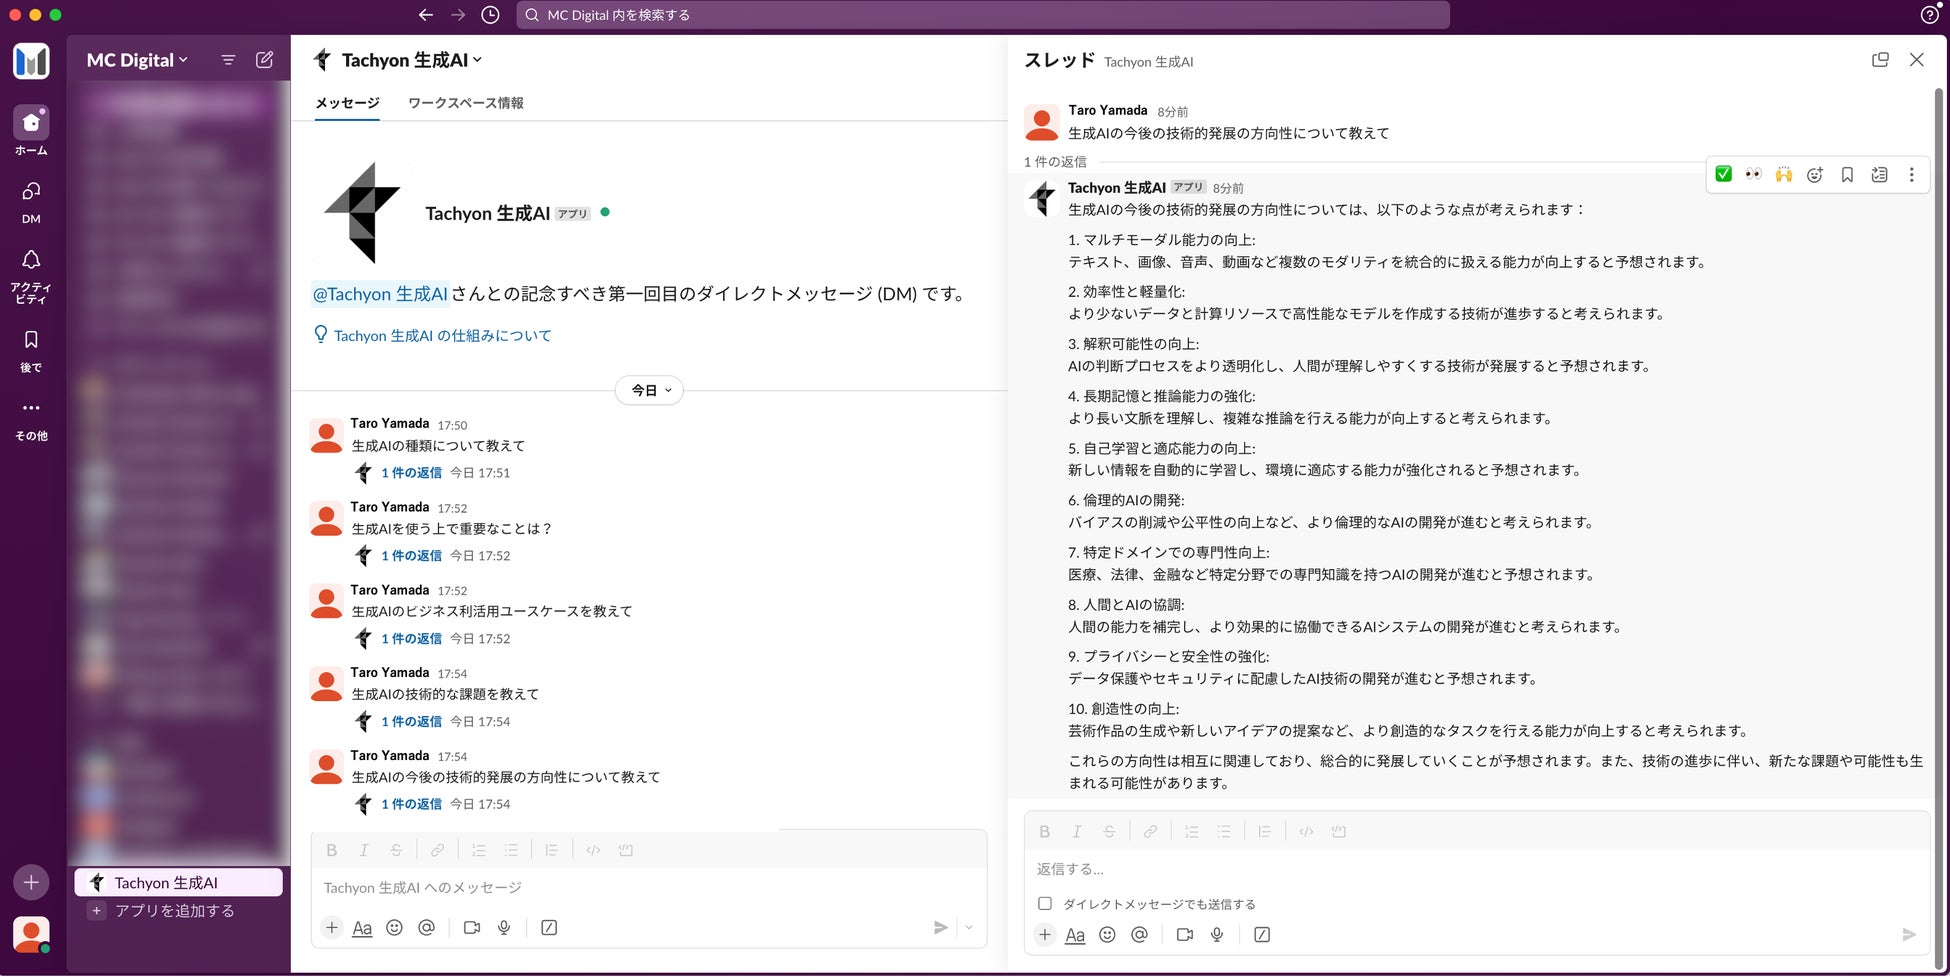Open more actions for the Tachyon reply

(x=1911, y=174)
